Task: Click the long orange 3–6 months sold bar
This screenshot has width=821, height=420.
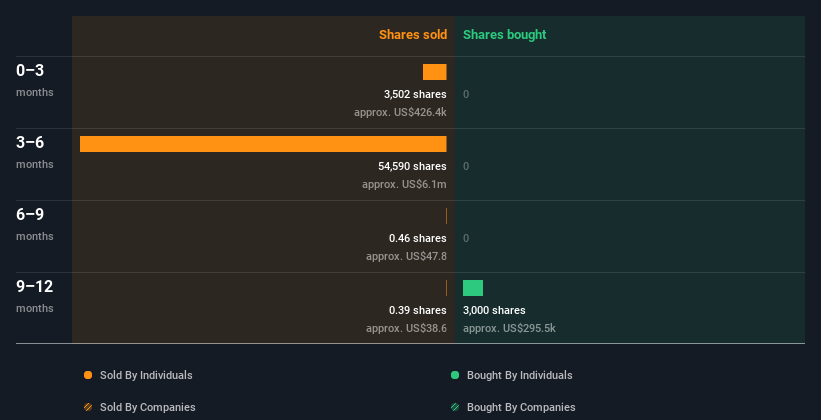Action: click(263, 144)
